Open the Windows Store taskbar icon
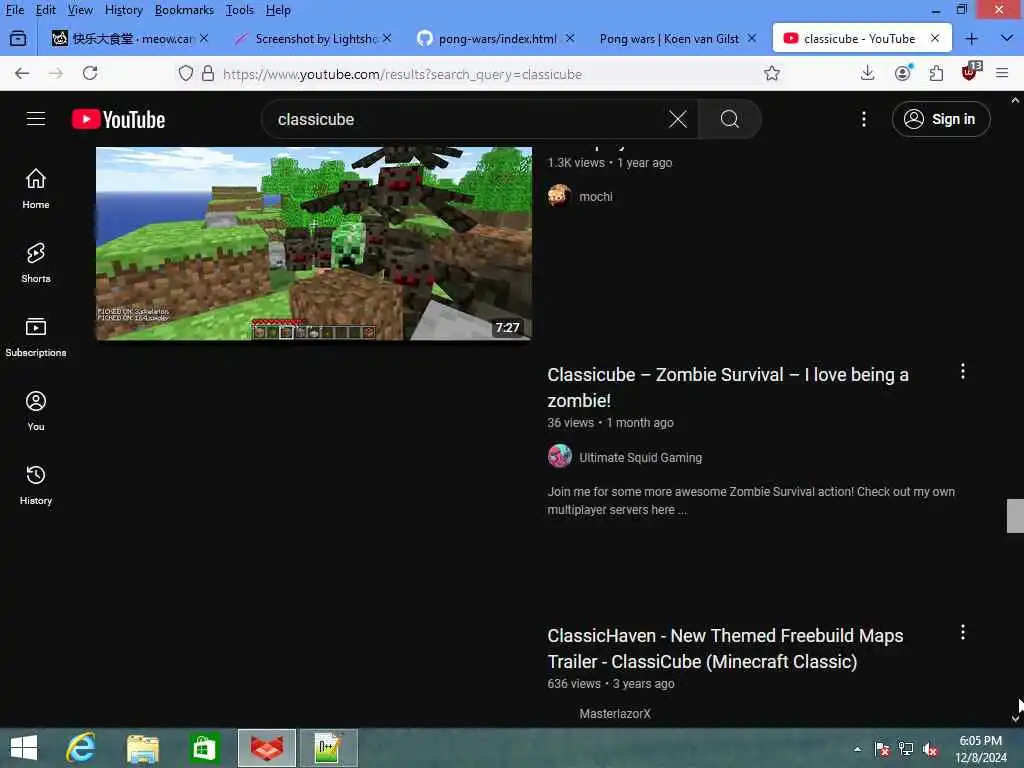The height and width of the screenshot is (768, 1024). tap(204, 748)
